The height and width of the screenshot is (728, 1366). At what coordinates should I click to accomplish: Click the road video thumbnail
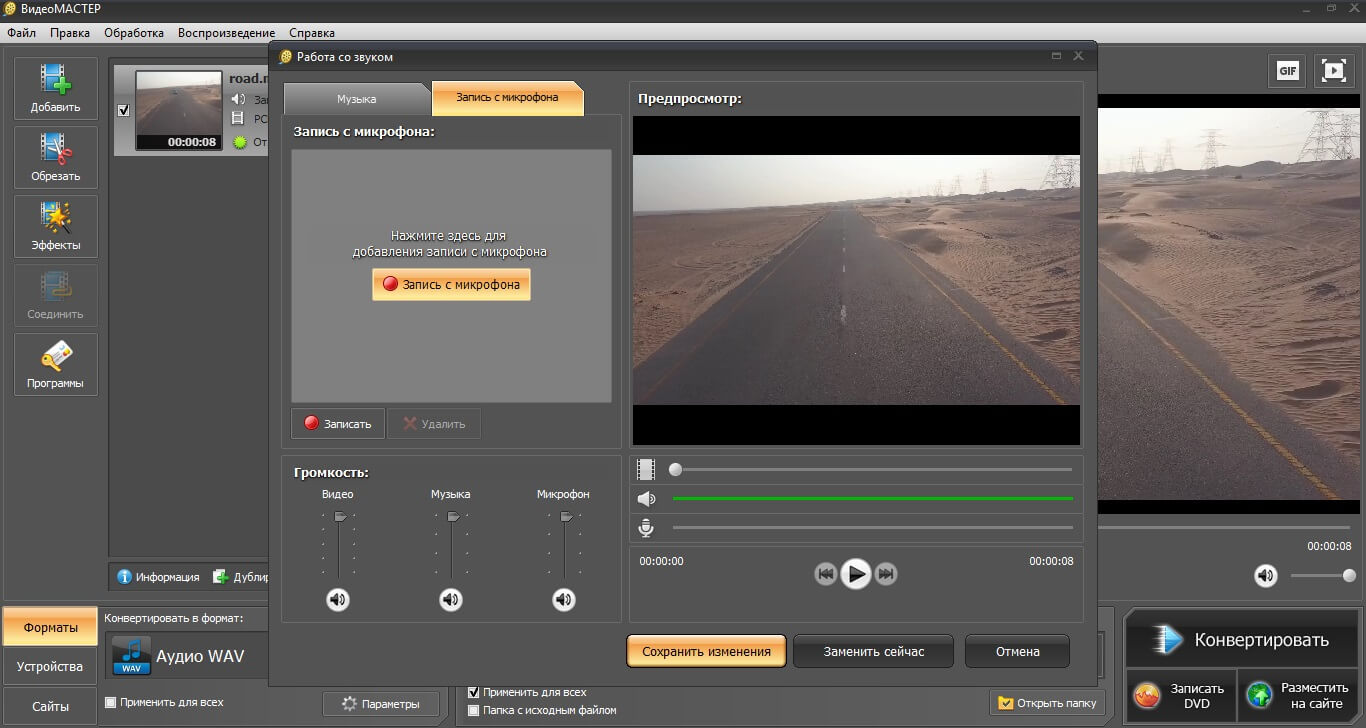coord(178,110)
